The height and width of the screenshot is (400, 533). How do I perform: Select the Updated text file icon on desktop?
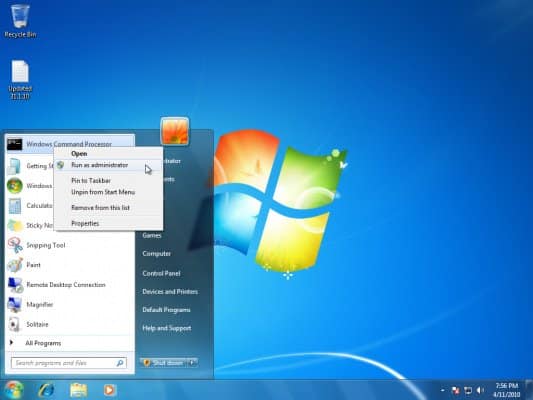[20, 80]
